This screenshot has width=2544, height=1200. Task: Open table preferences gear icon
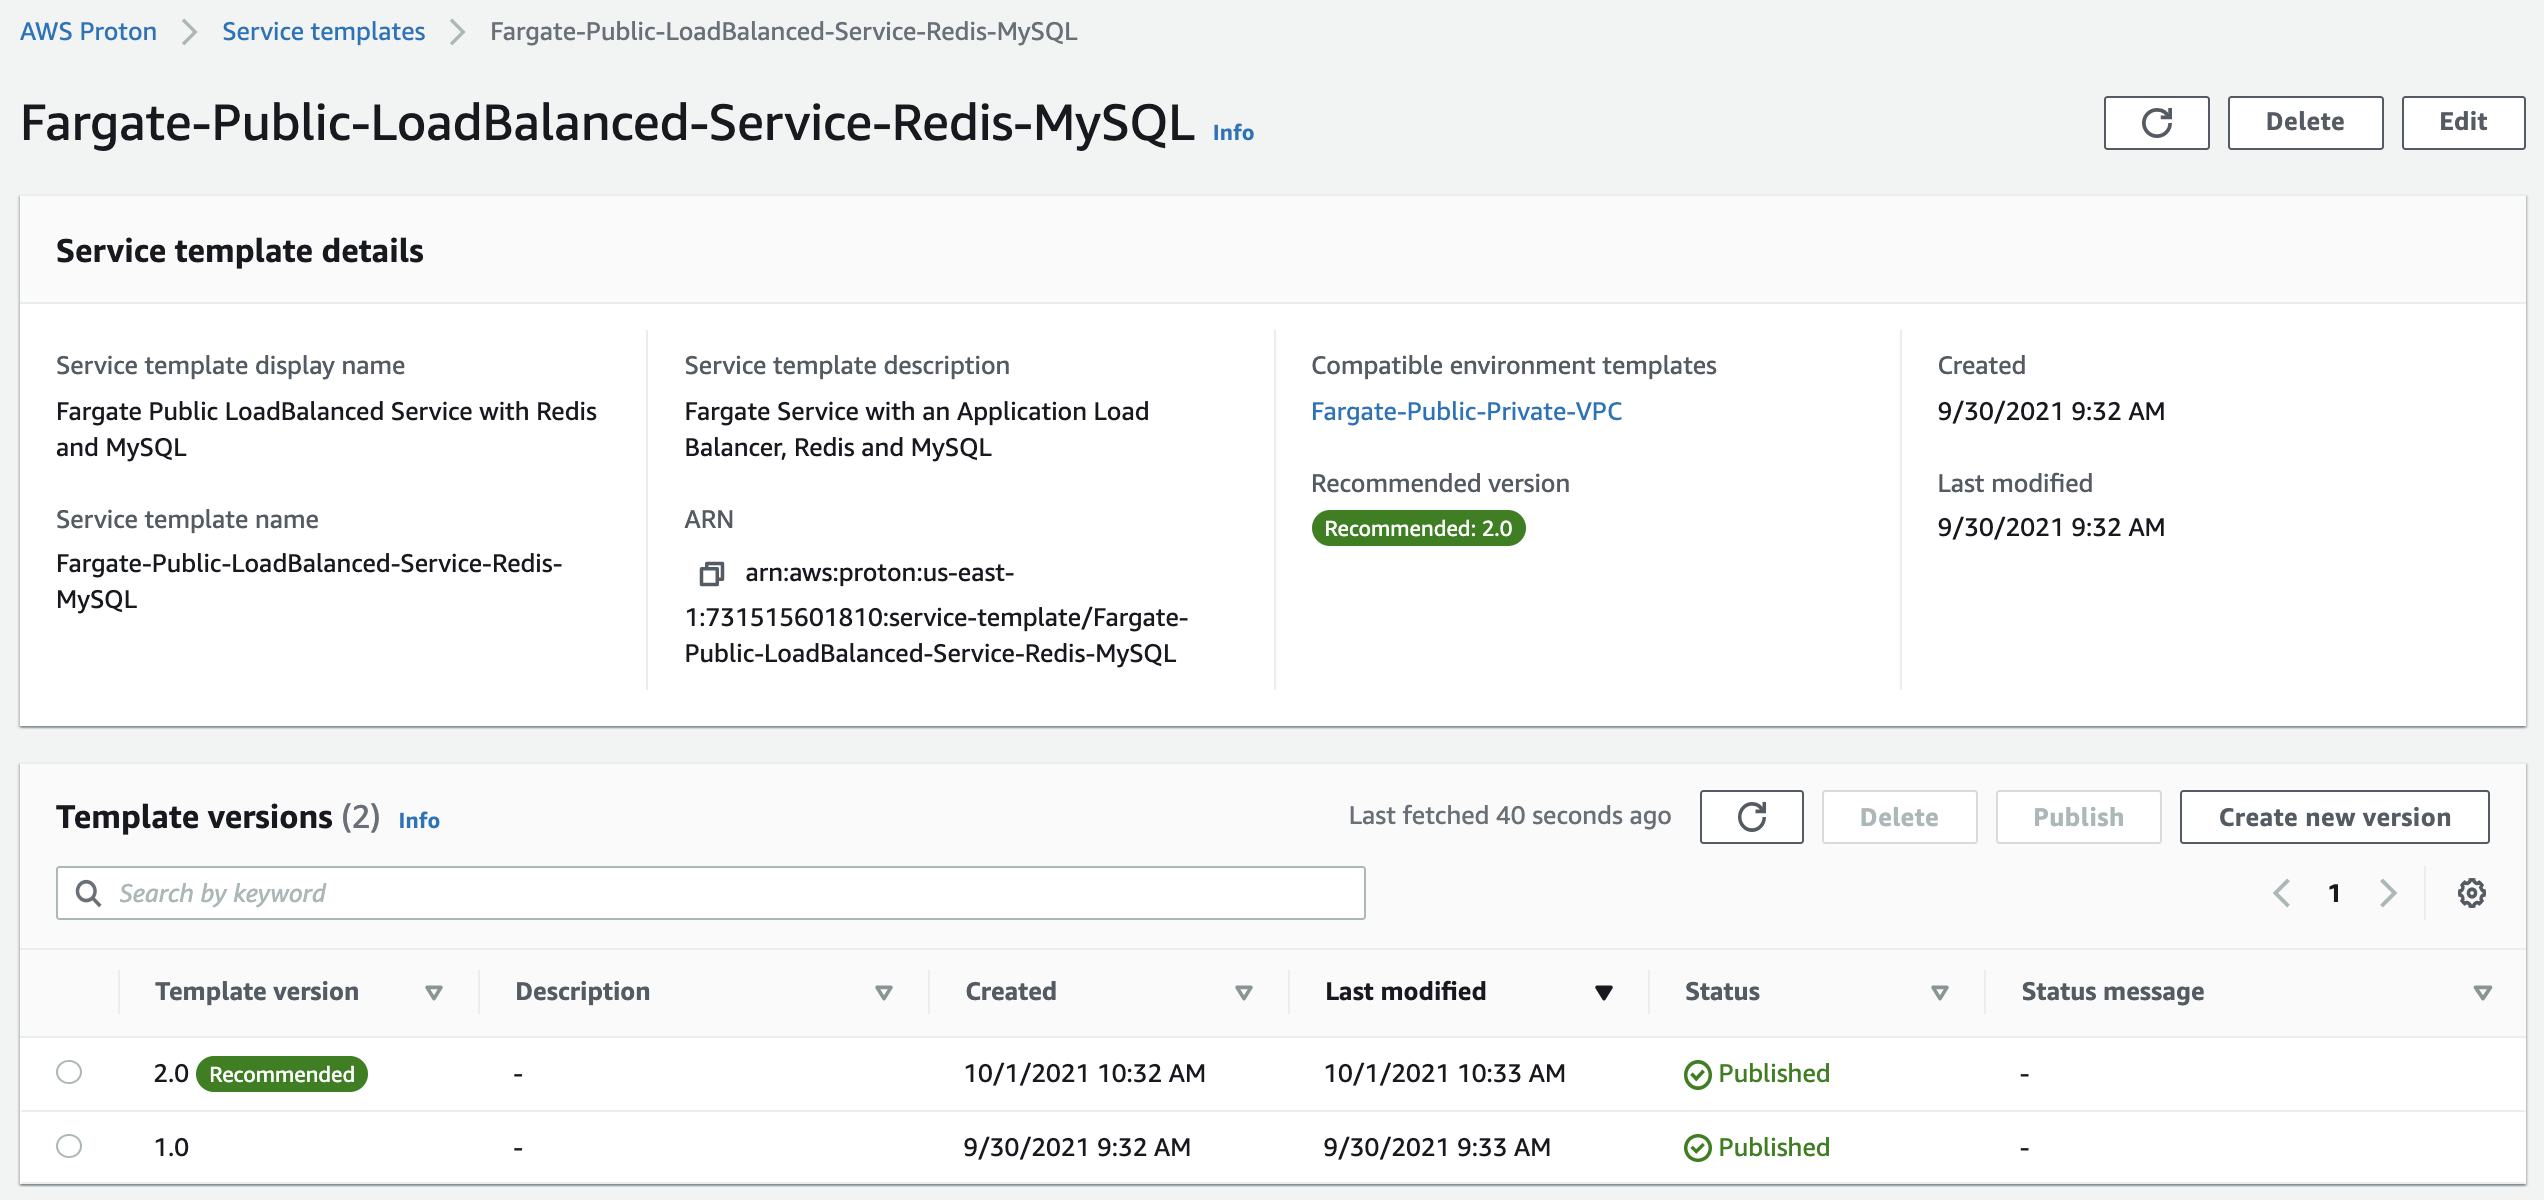coord(2471,893)
